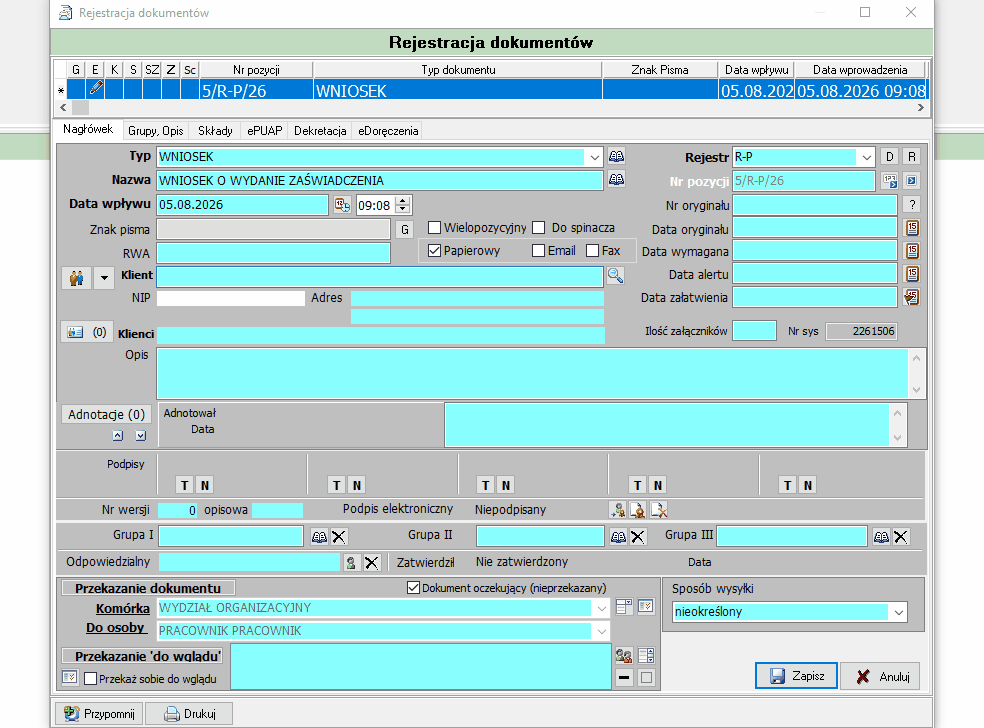This screenshot has height=728, width=984.
Task: Clear Grupa III with X icon
Action: 901,537
